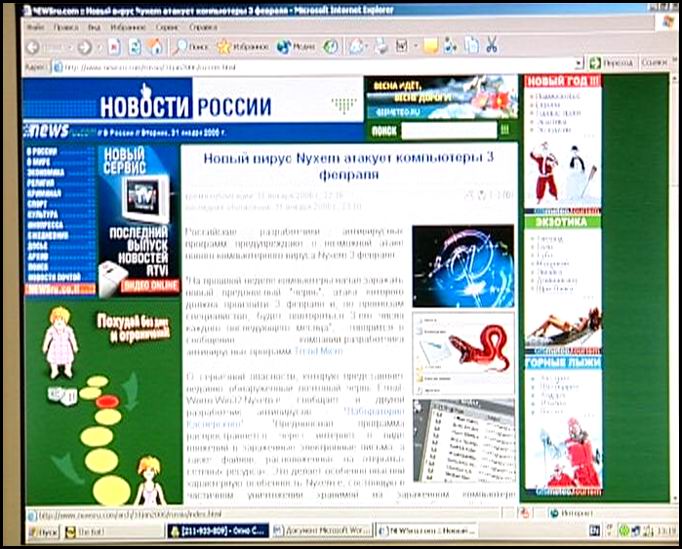Open the Религия sidebar section
The width and height of the screenshot is (682, 549).
[x=41, y=183]
